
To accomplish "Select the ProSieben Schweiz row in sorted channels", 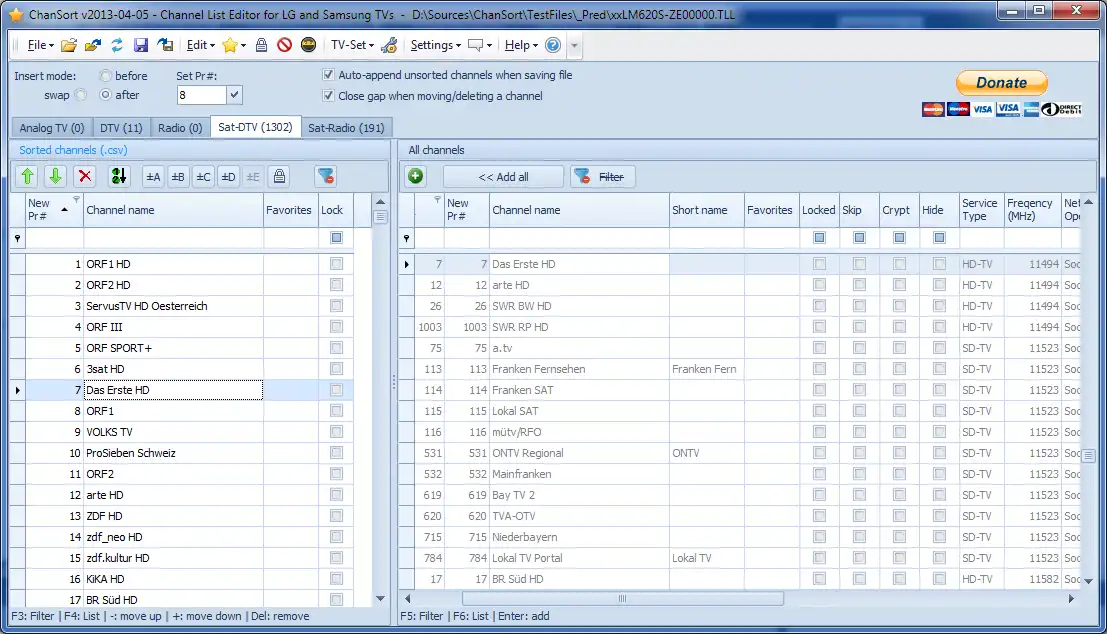I will pyautogui.click(x=182, y=453).
